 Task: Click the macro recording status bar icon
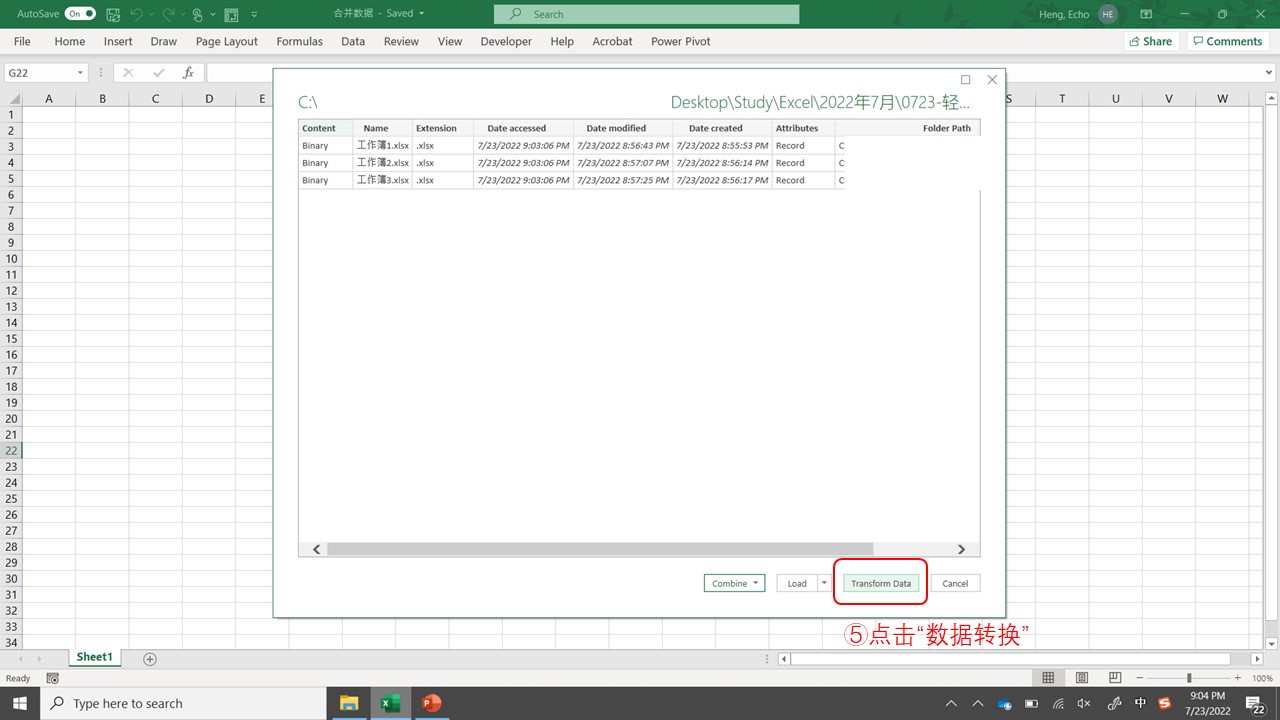pyautogui.click(x=52, y=678)
